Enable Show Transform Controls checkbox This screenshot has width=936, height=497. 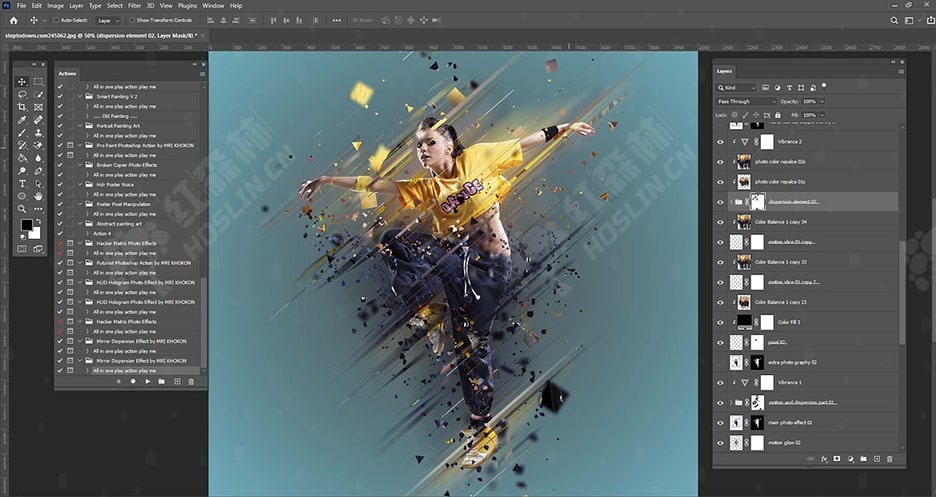tap(133, 20)
